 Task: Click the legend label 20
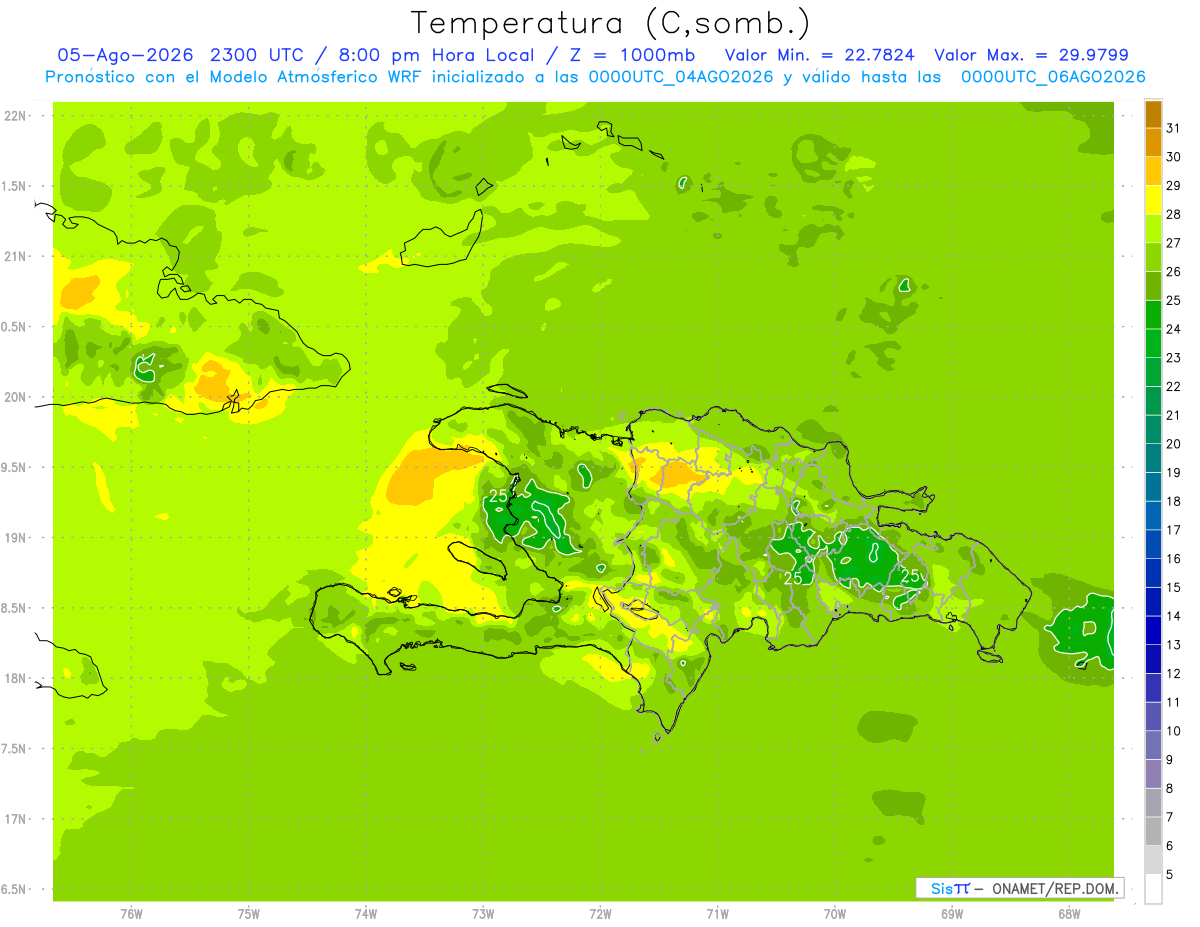pyautogui.click(x=1174, y=444)
